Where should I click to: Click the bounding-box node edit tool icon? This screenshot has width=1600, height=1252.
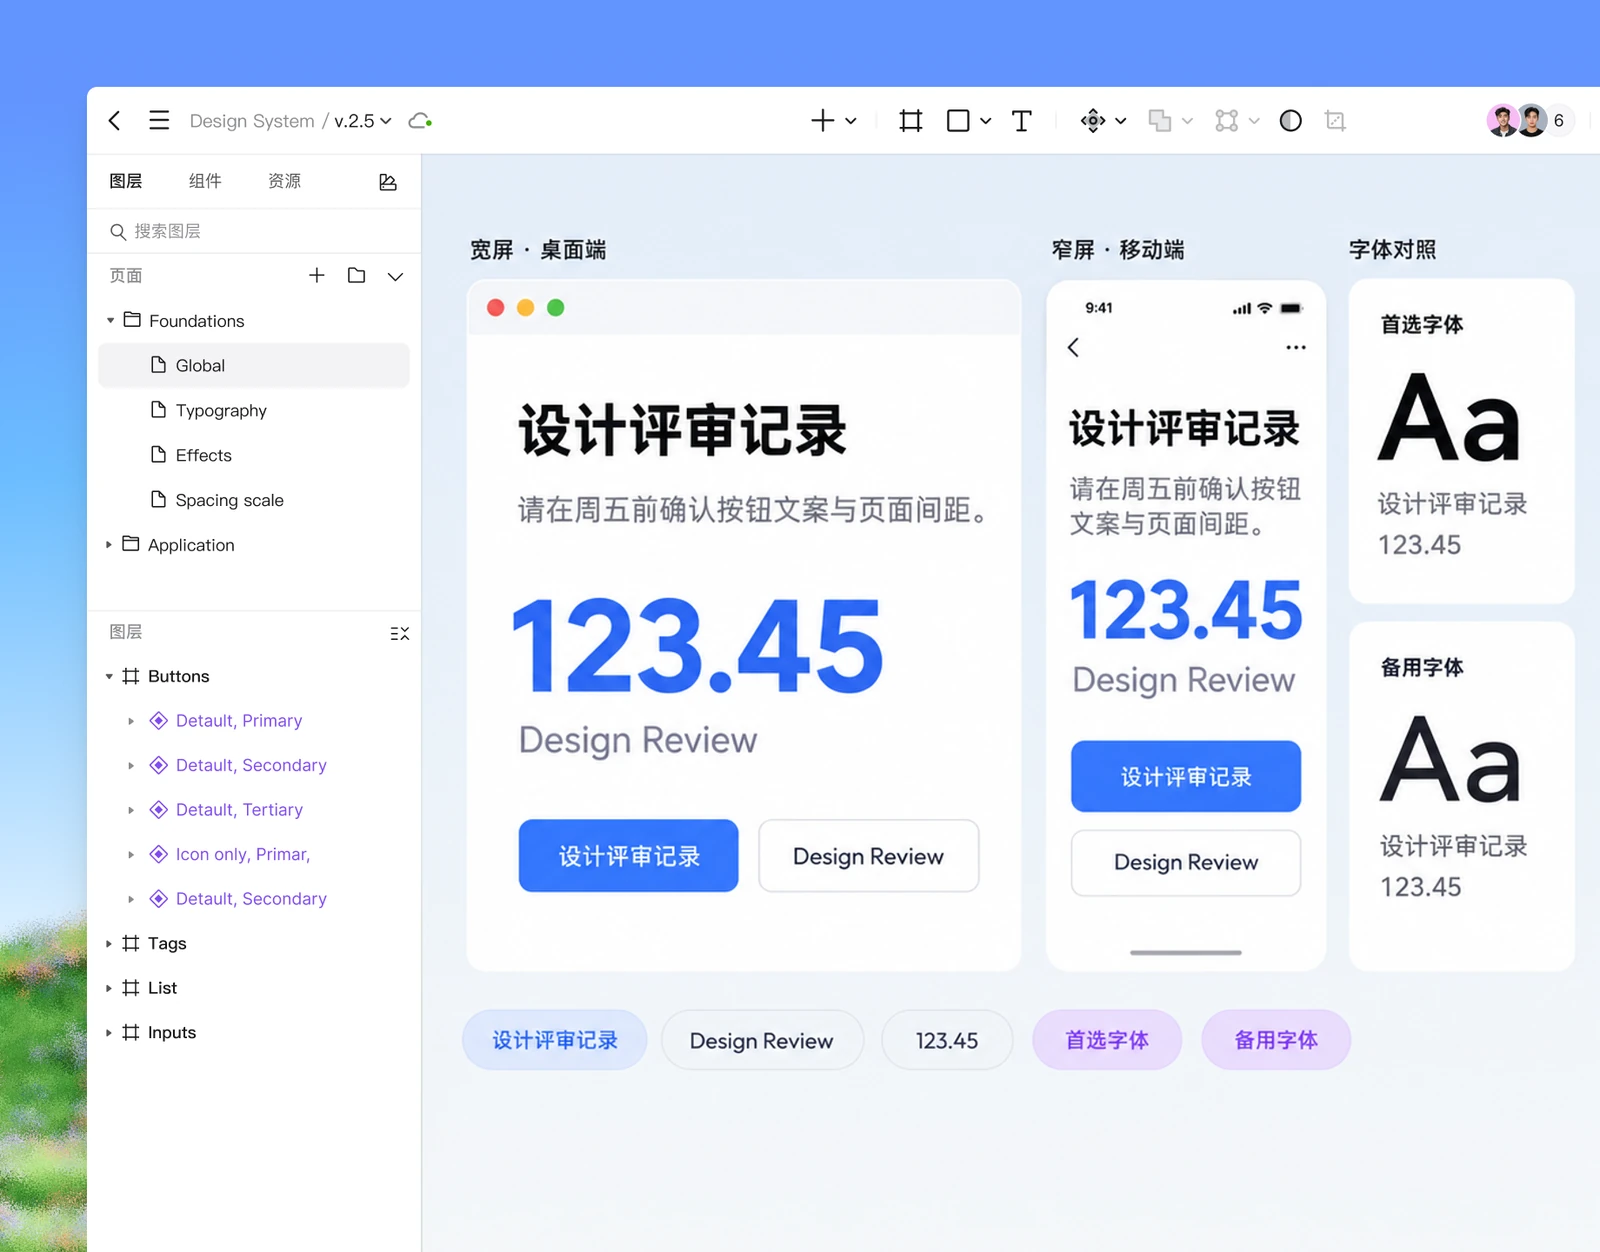coord(1227,121)
